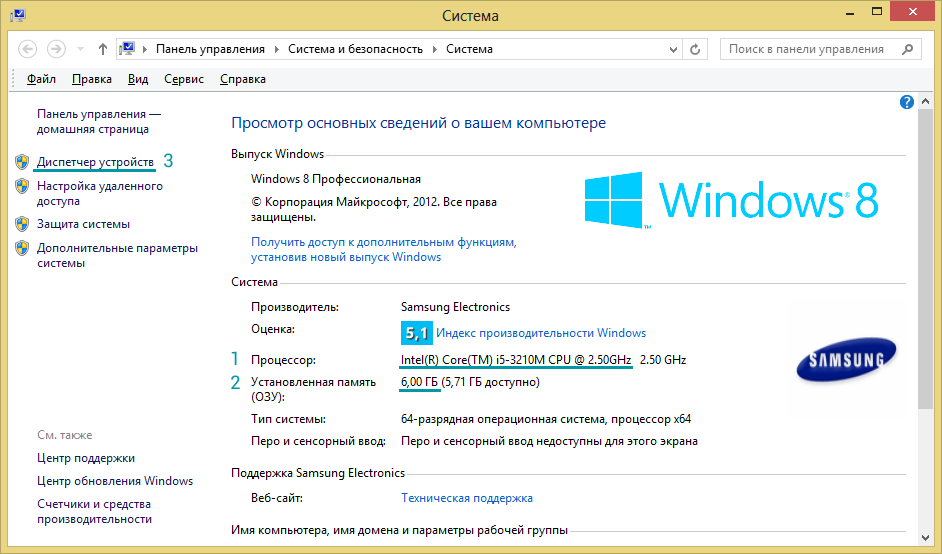Screen dimensions: 942x554
Task: Expand arrow before Панель управления breadcrumb
Action: point(145,49)
